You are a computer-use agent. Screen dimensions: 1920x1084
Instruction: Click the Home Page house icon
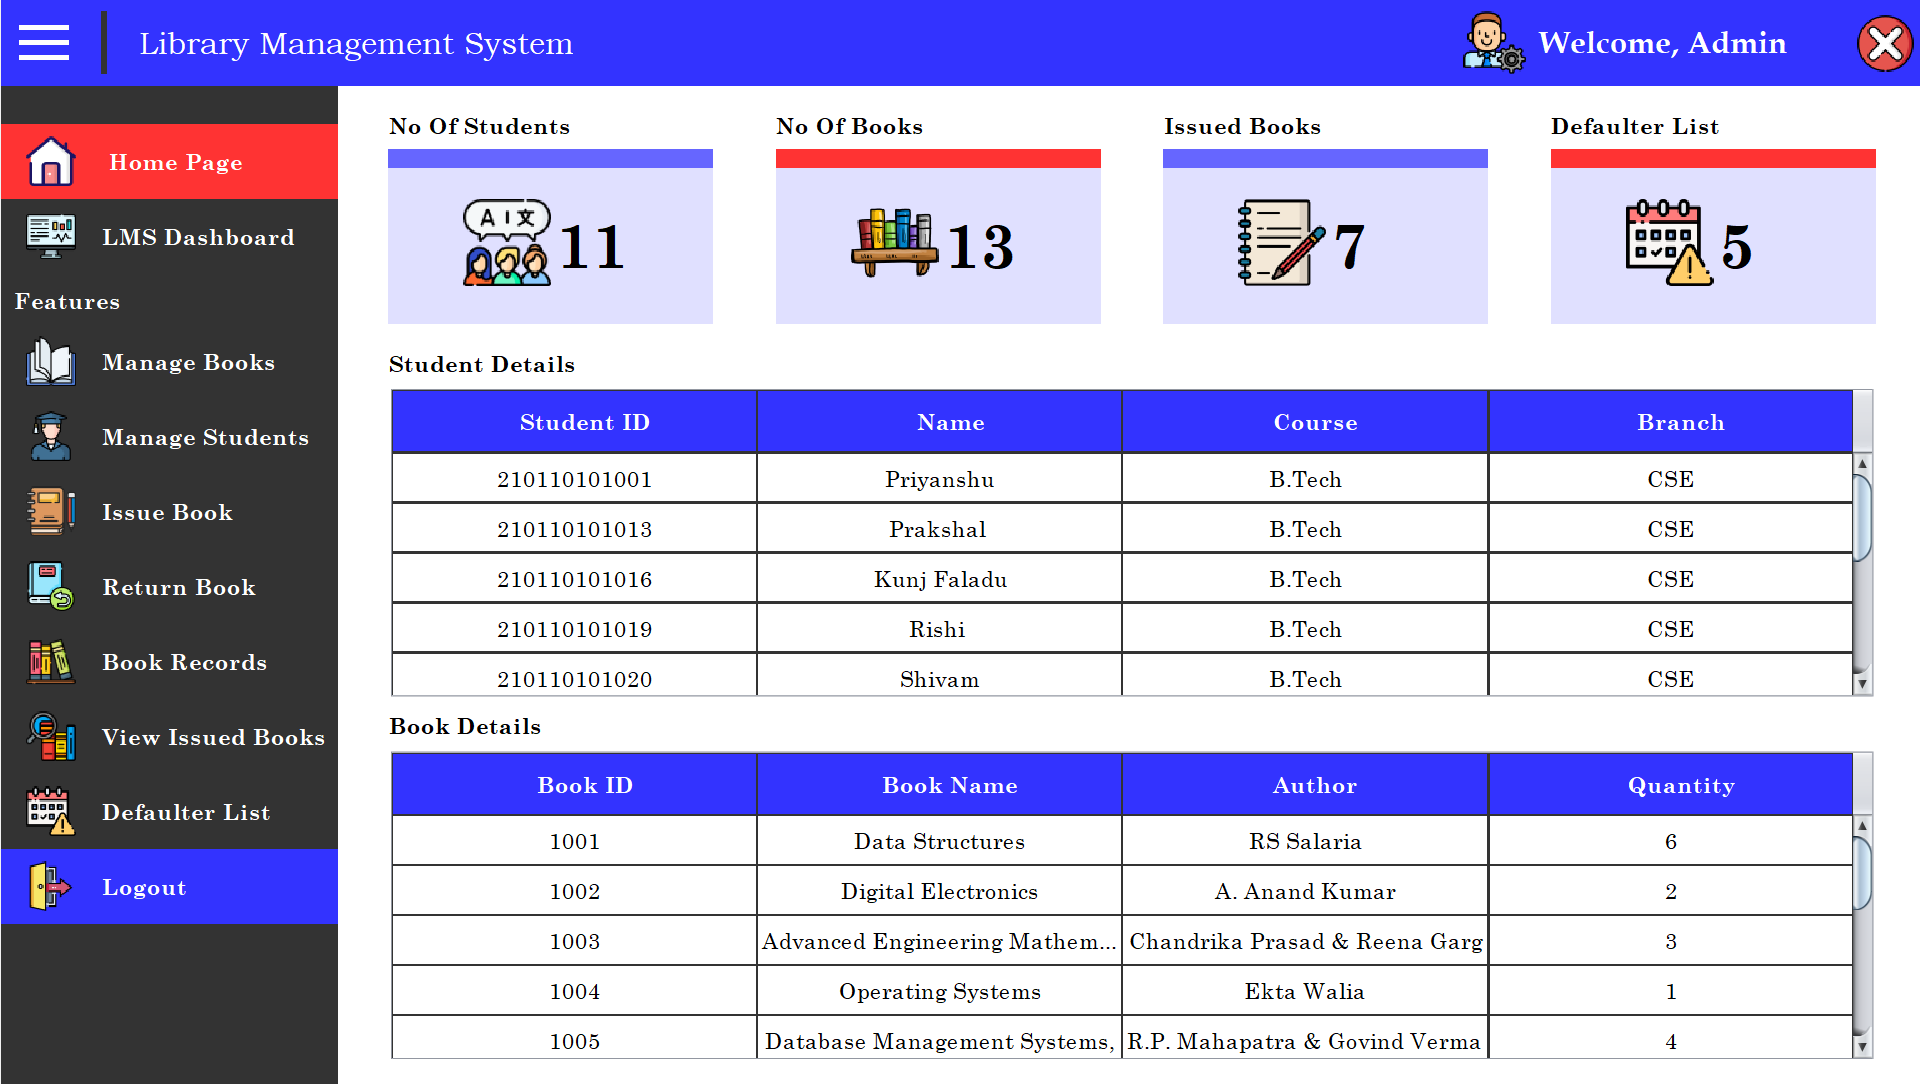coord(51,162)
